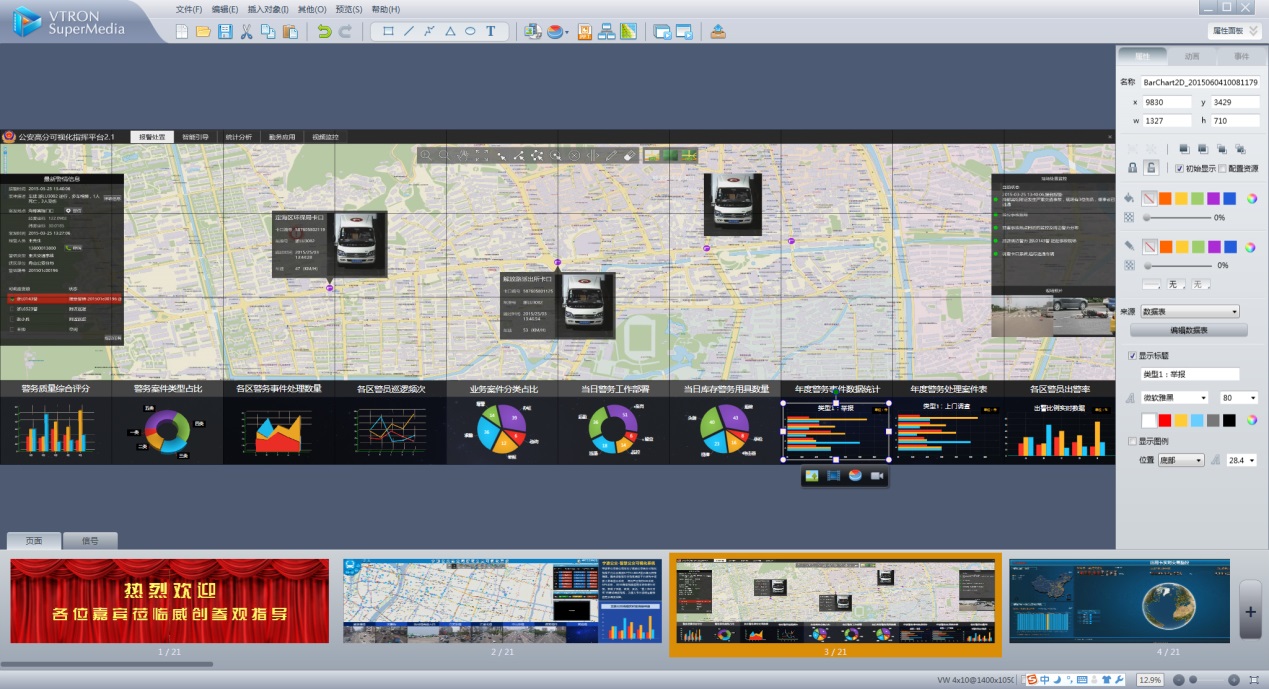The image size is (1269, 689).
Task: Click the Save floppy disk icon
Action: [225, 32]
